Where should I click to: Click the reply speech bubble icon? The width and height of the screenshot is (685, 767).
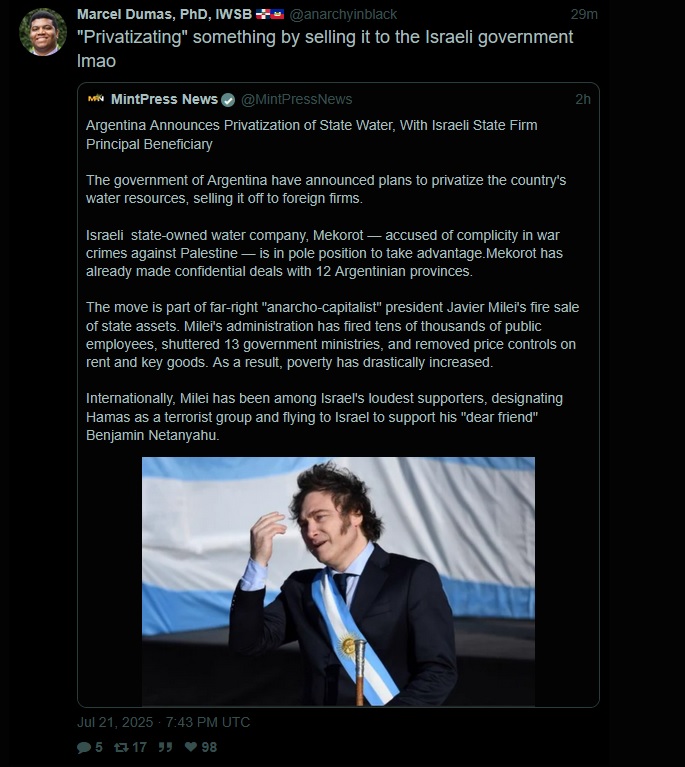coord(84,747)
